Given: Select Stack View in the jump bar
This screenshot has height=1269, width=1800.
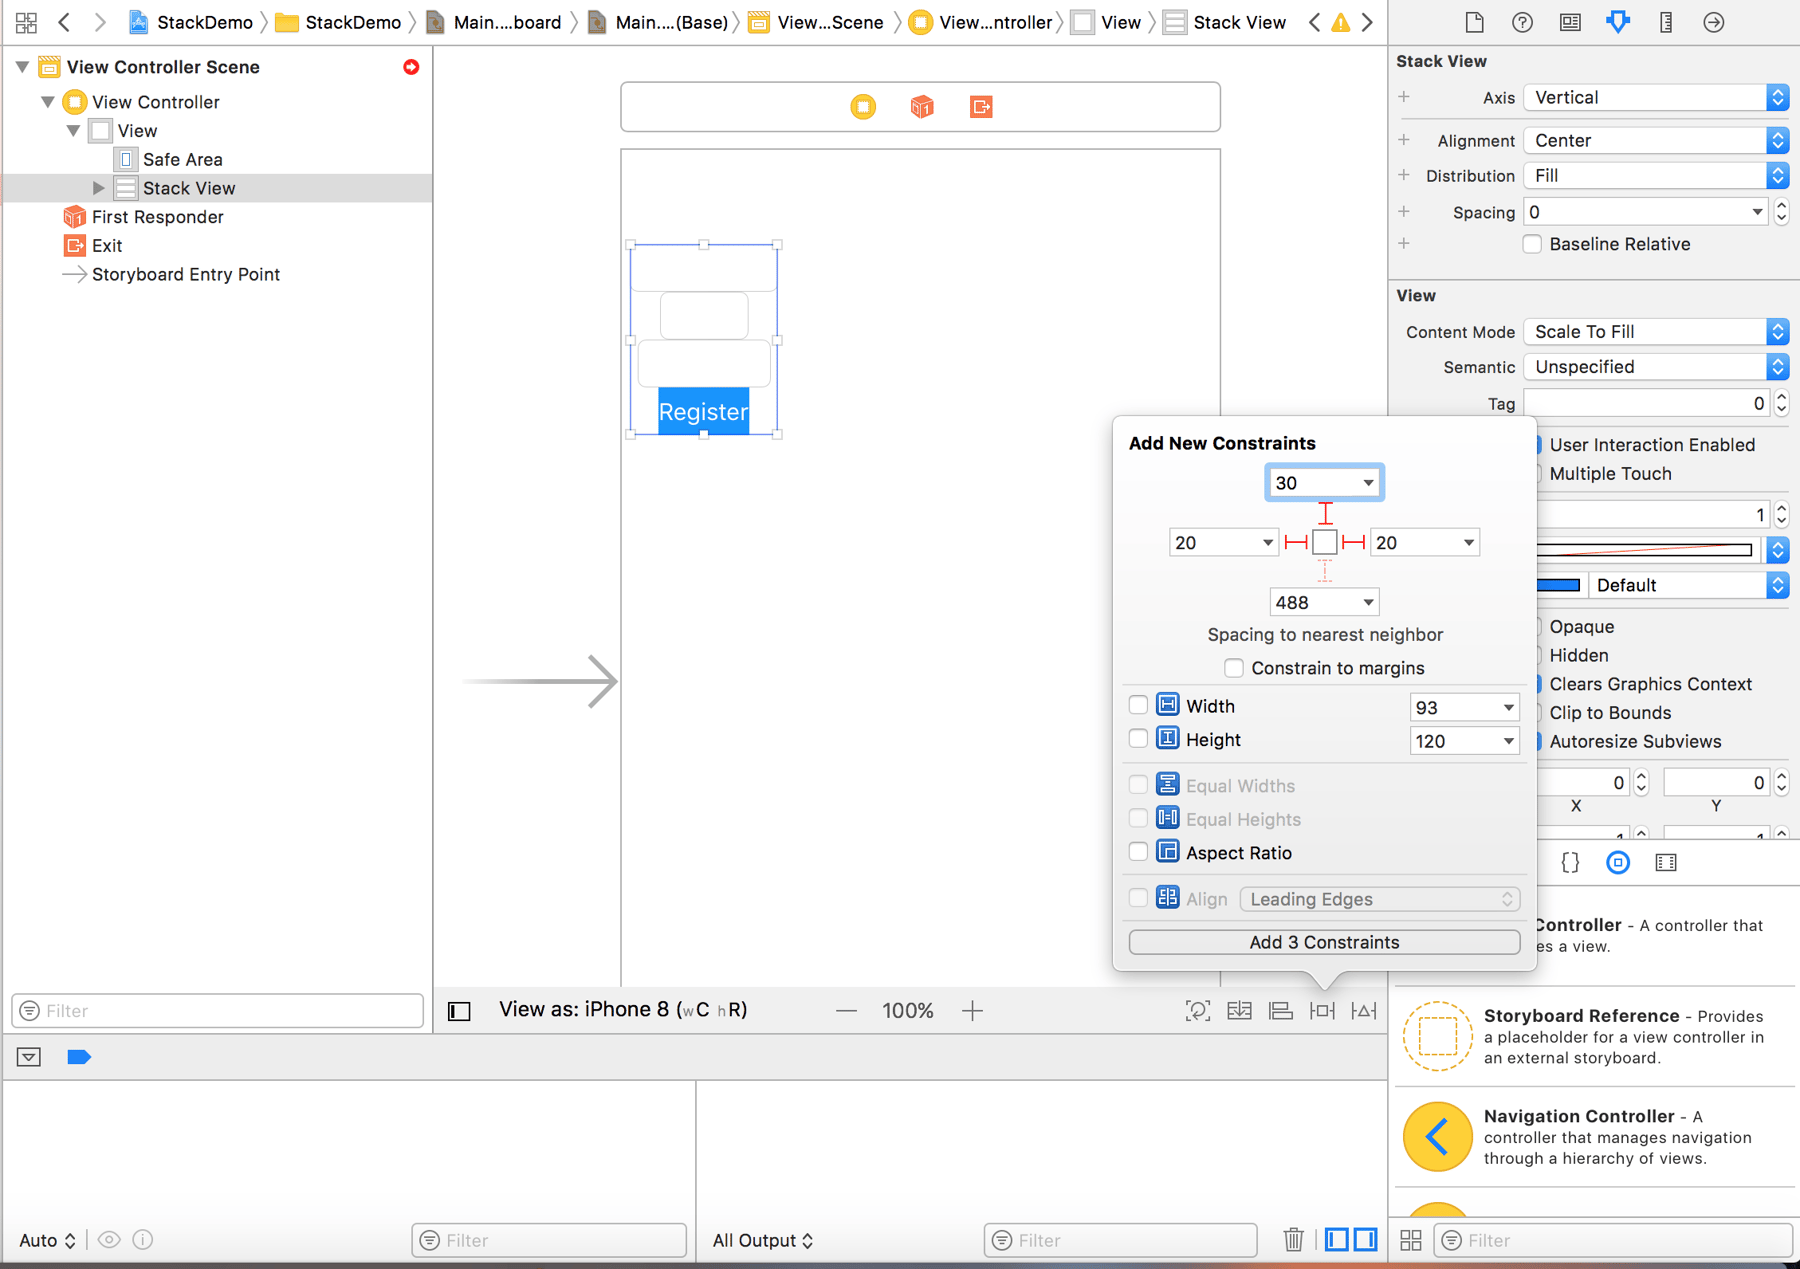Looking at the screenshot, I should click(1238, 21).
